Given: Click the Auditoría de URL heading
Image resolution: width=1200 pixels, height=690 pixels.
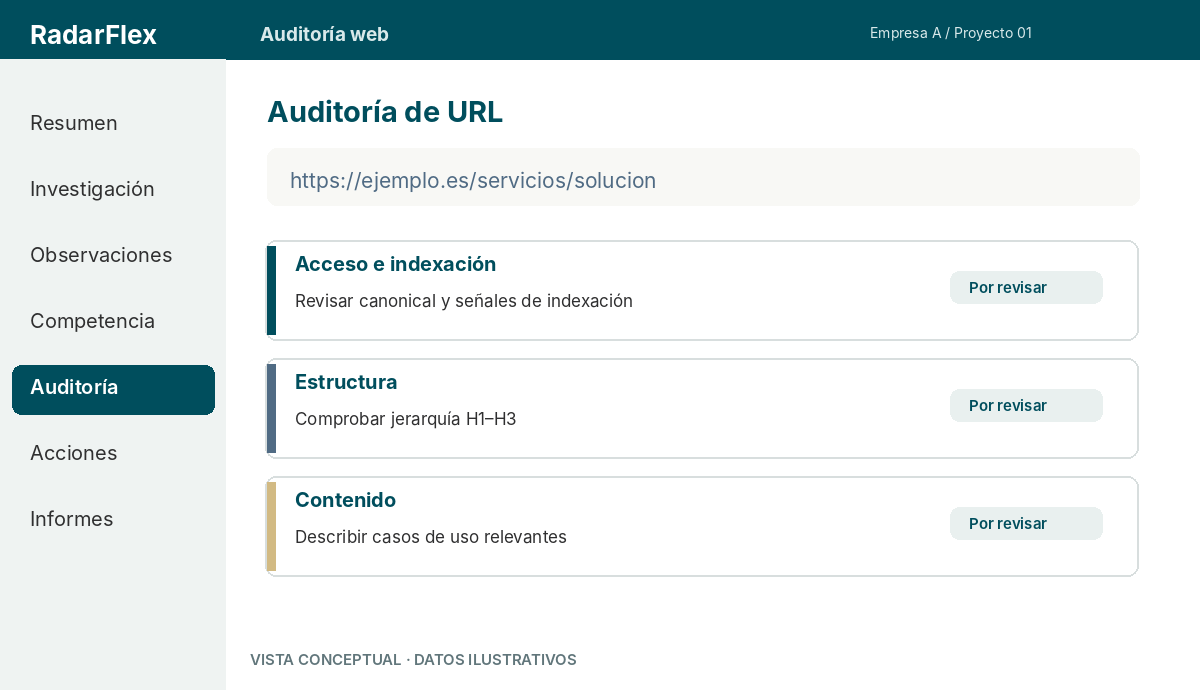Looking at the screenshot, I should (x=385, y=113).
